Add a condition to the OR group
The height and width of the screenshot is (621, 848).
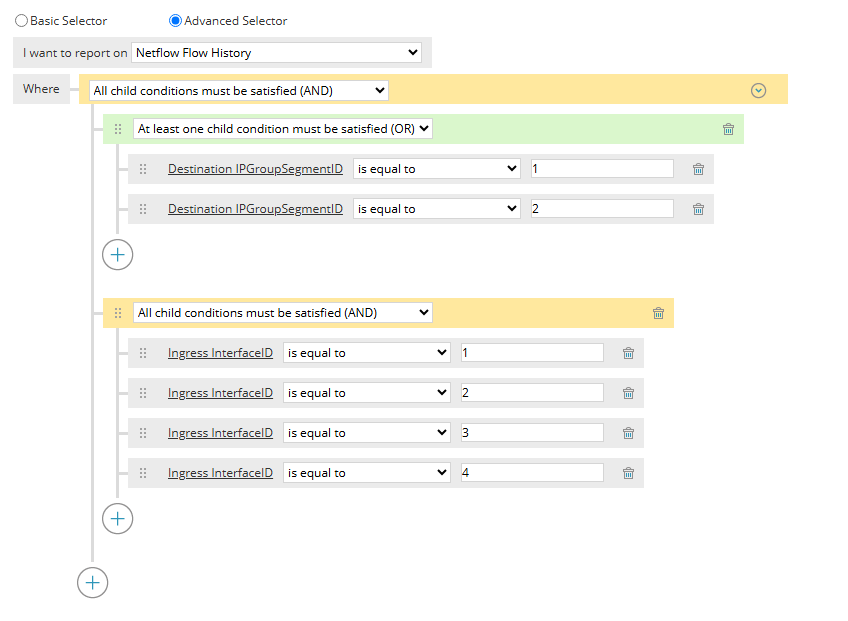pos(118,254)
